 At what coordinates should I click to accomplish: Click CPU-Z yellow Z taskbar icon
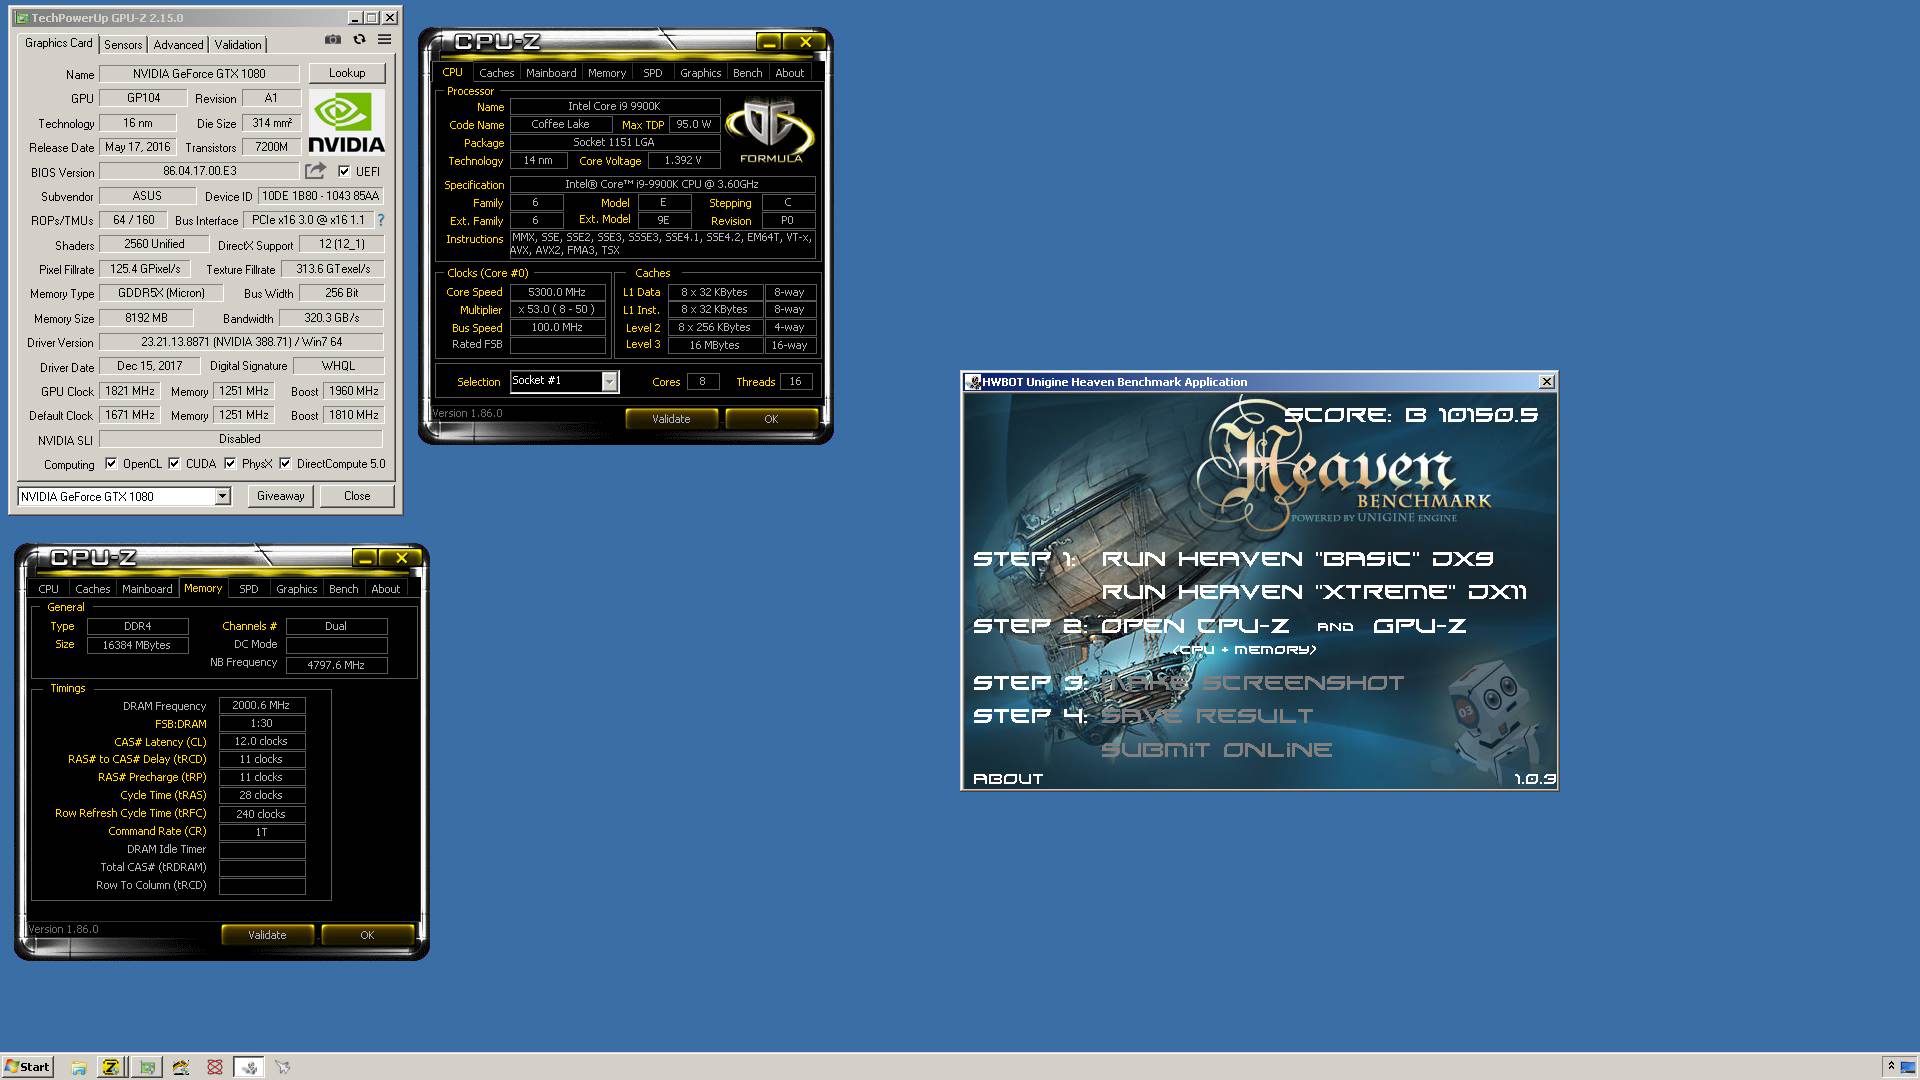click(x=111, y=1067)
